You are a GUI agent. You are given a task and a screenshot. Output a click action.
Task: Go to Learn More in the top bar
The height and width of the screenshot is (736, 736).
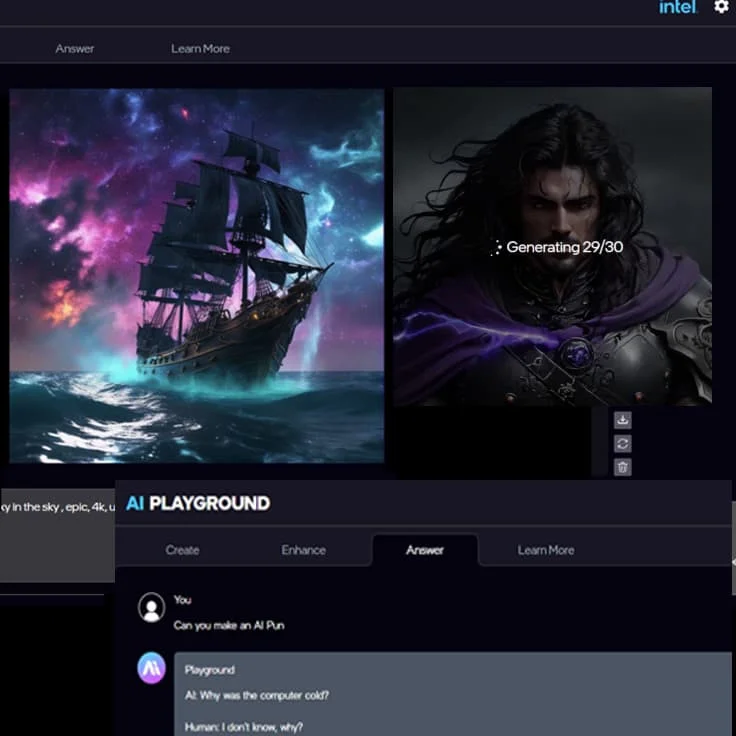[x=200, y=48]
